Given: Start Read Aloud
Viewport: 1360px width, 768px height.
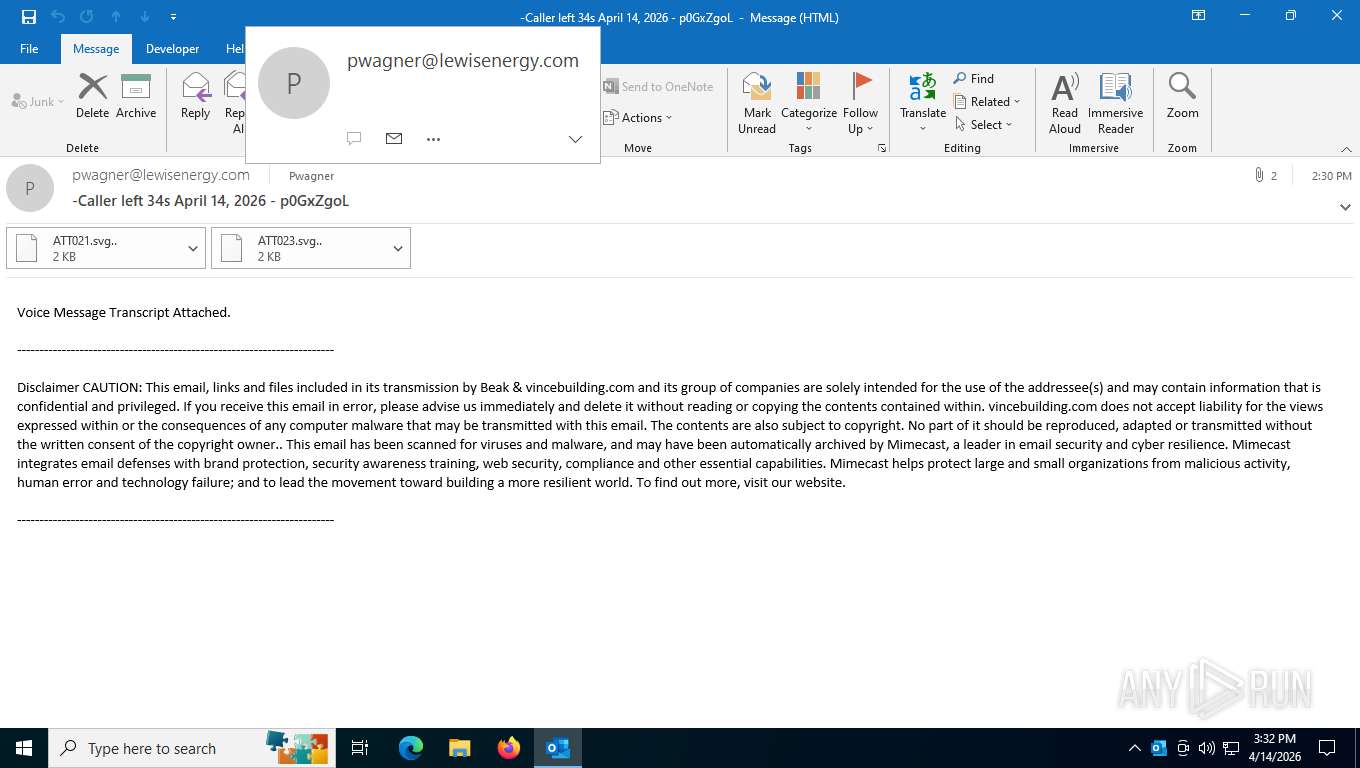Looking at the screenshot, I should pyautogui.click(x=1065, y=103).
